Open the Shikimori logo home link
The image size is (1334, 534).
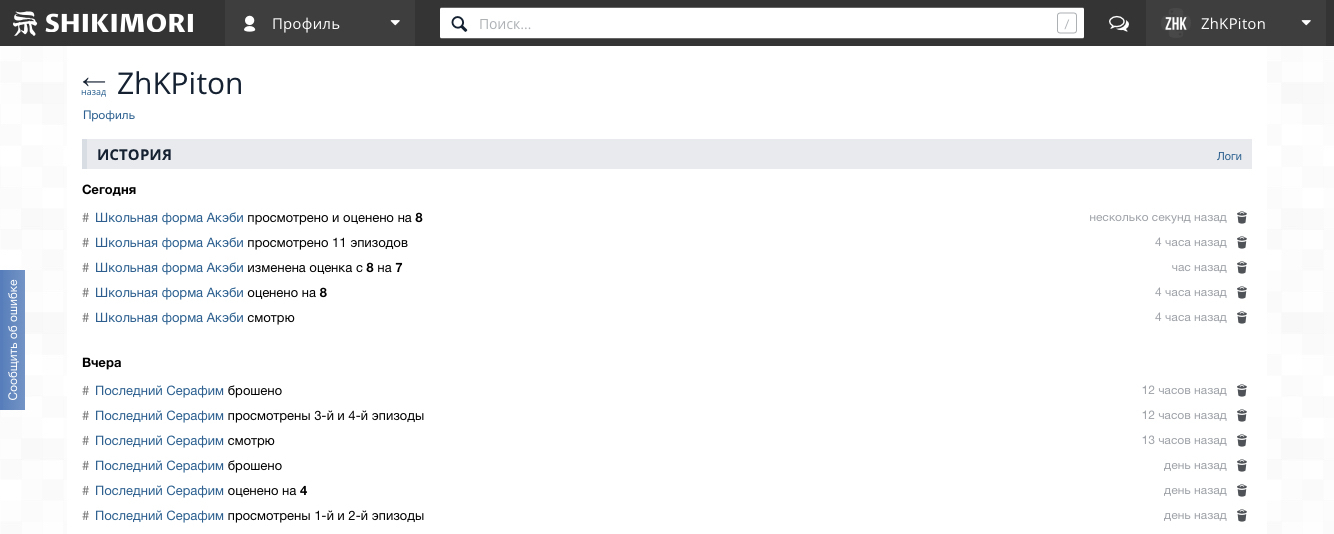pyautogui.click(x=104, y=23)
